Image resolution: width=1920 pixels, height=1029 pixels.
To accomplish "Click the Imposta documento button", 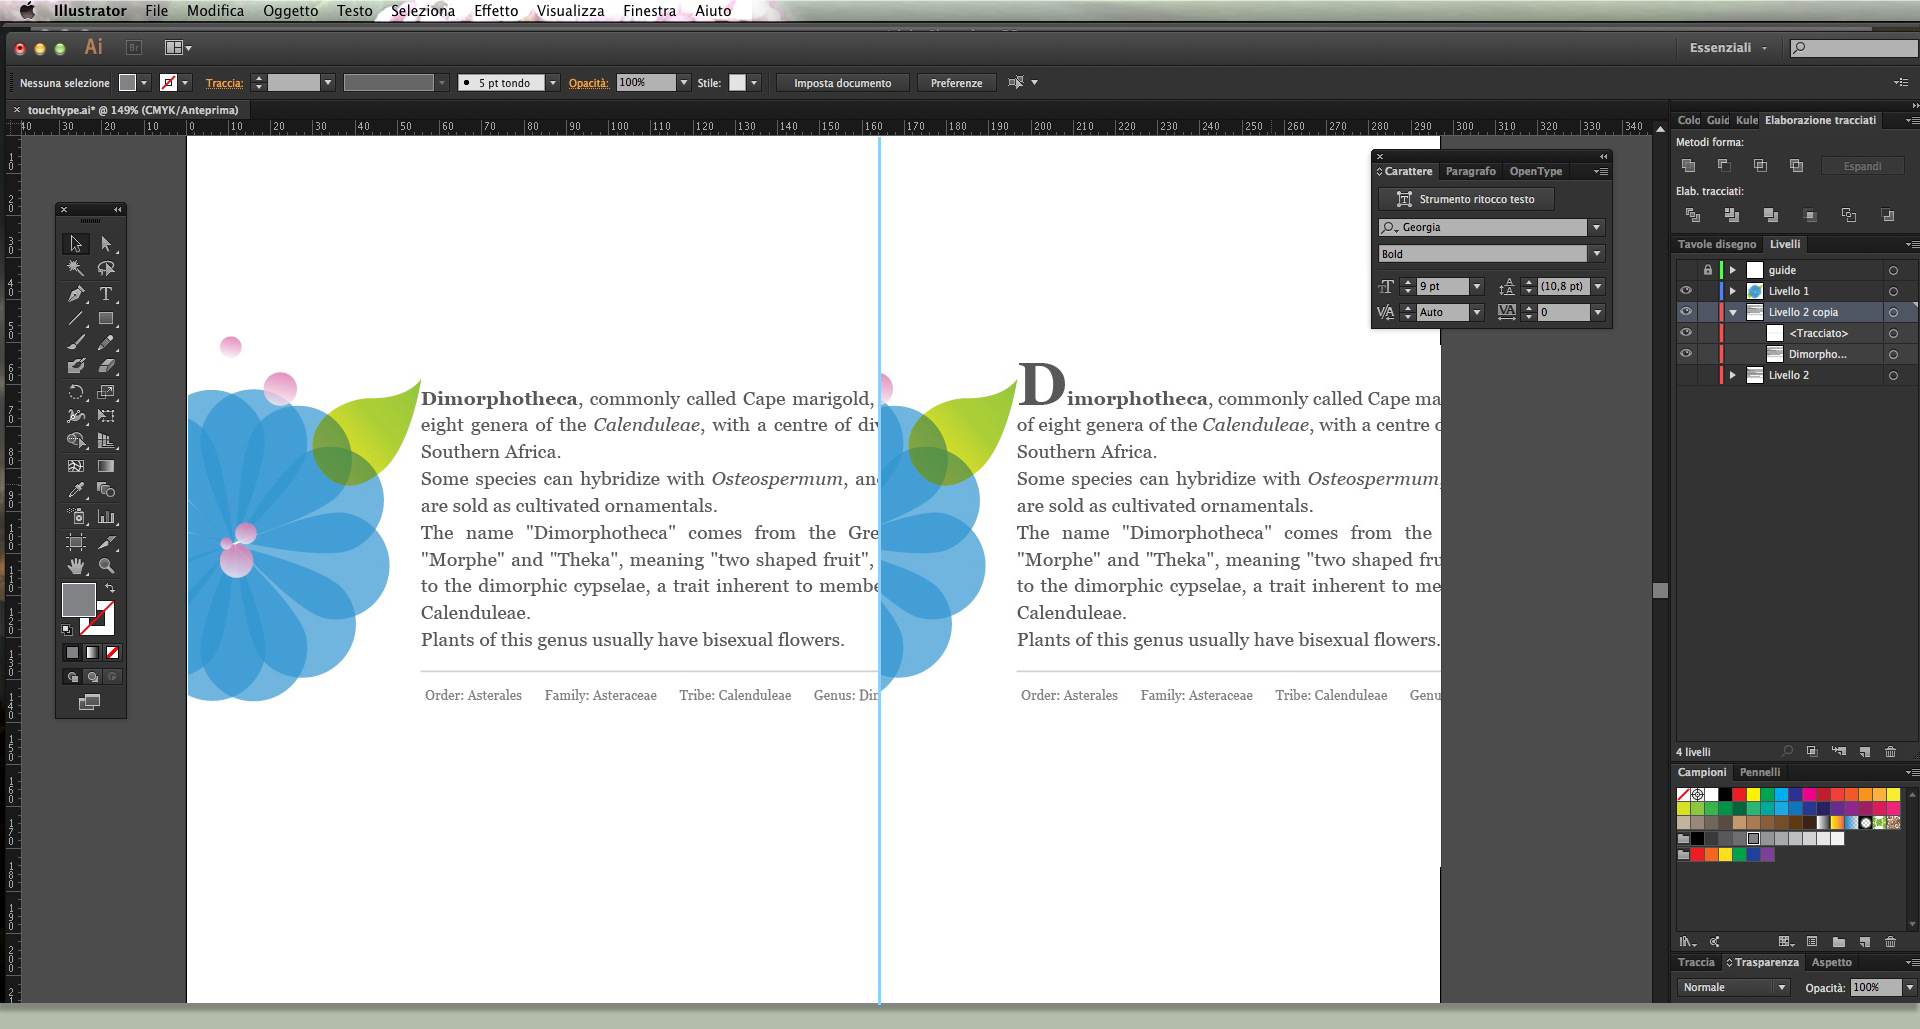I will [x=842, y=83].
